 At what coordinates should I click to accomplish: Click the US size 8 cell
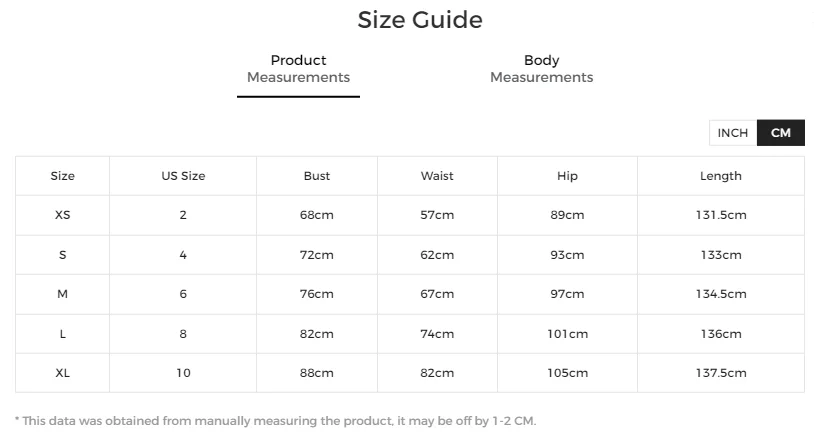pos(183,334)
